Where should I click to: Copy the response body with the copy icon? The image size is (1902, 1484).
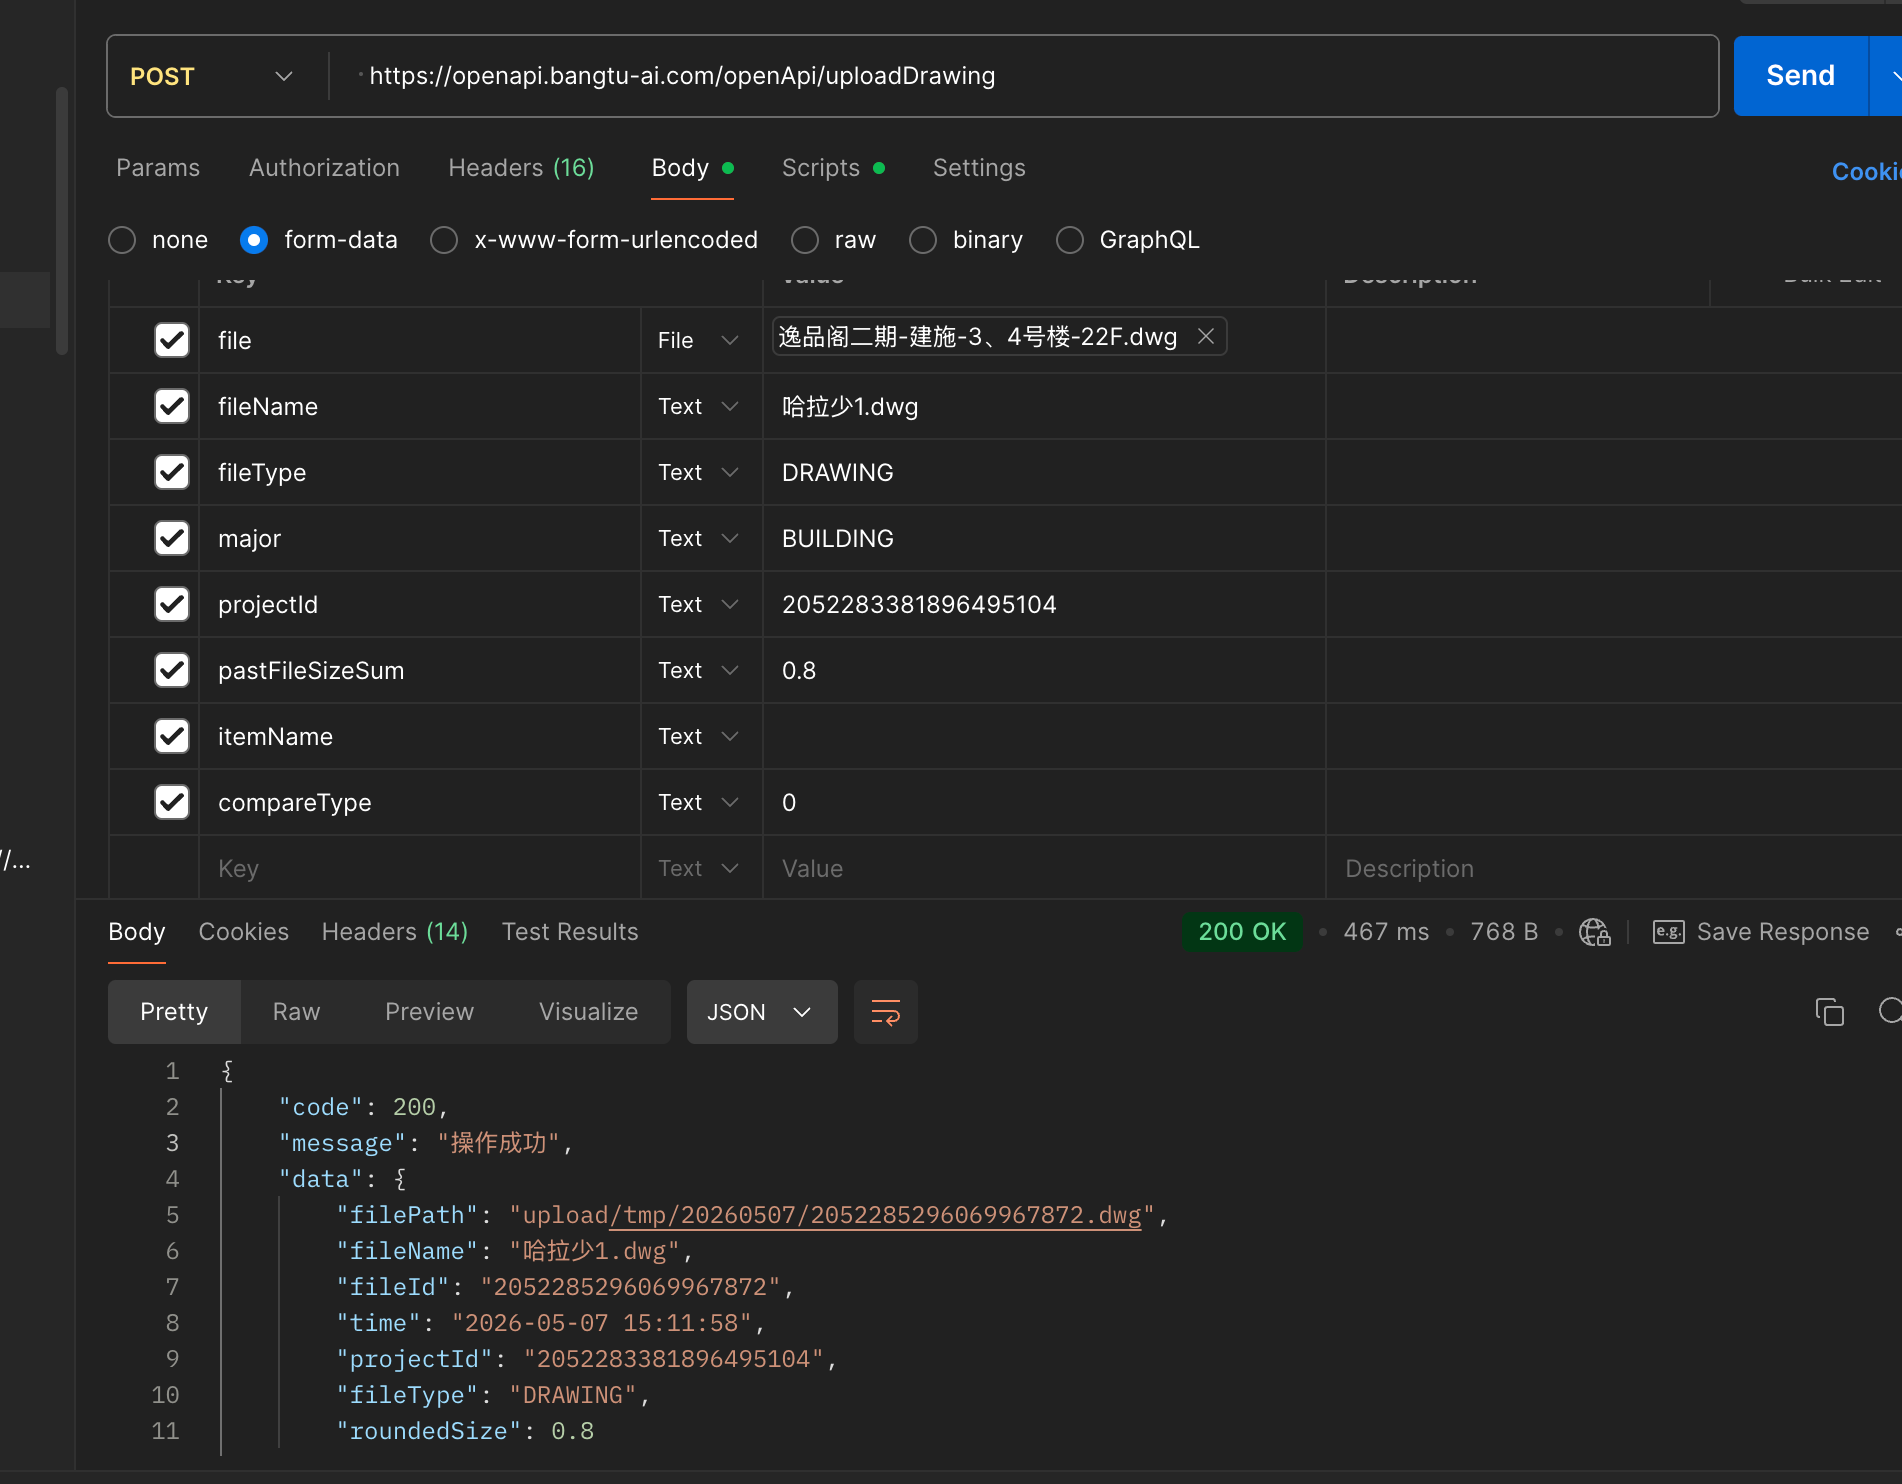coord(1830,1012)
